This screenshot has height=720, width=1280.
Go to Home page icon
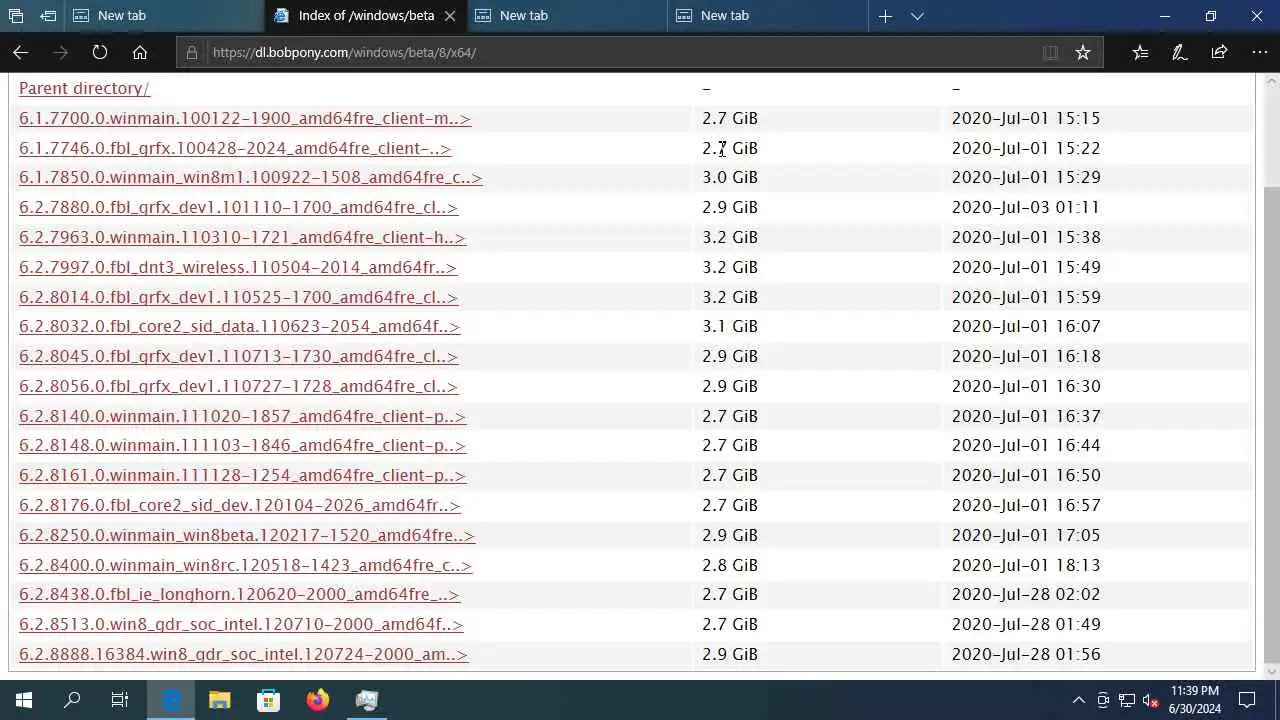coord(140,52)
